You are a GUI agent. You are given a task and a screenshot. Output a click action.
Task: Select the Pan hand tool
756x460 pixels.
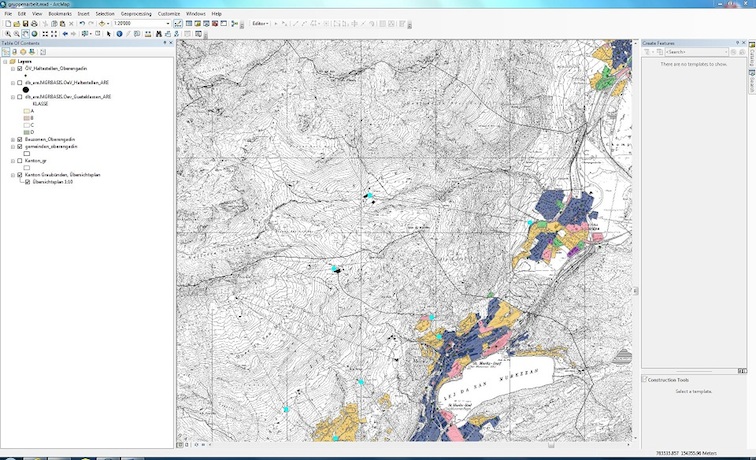(25, 33)
